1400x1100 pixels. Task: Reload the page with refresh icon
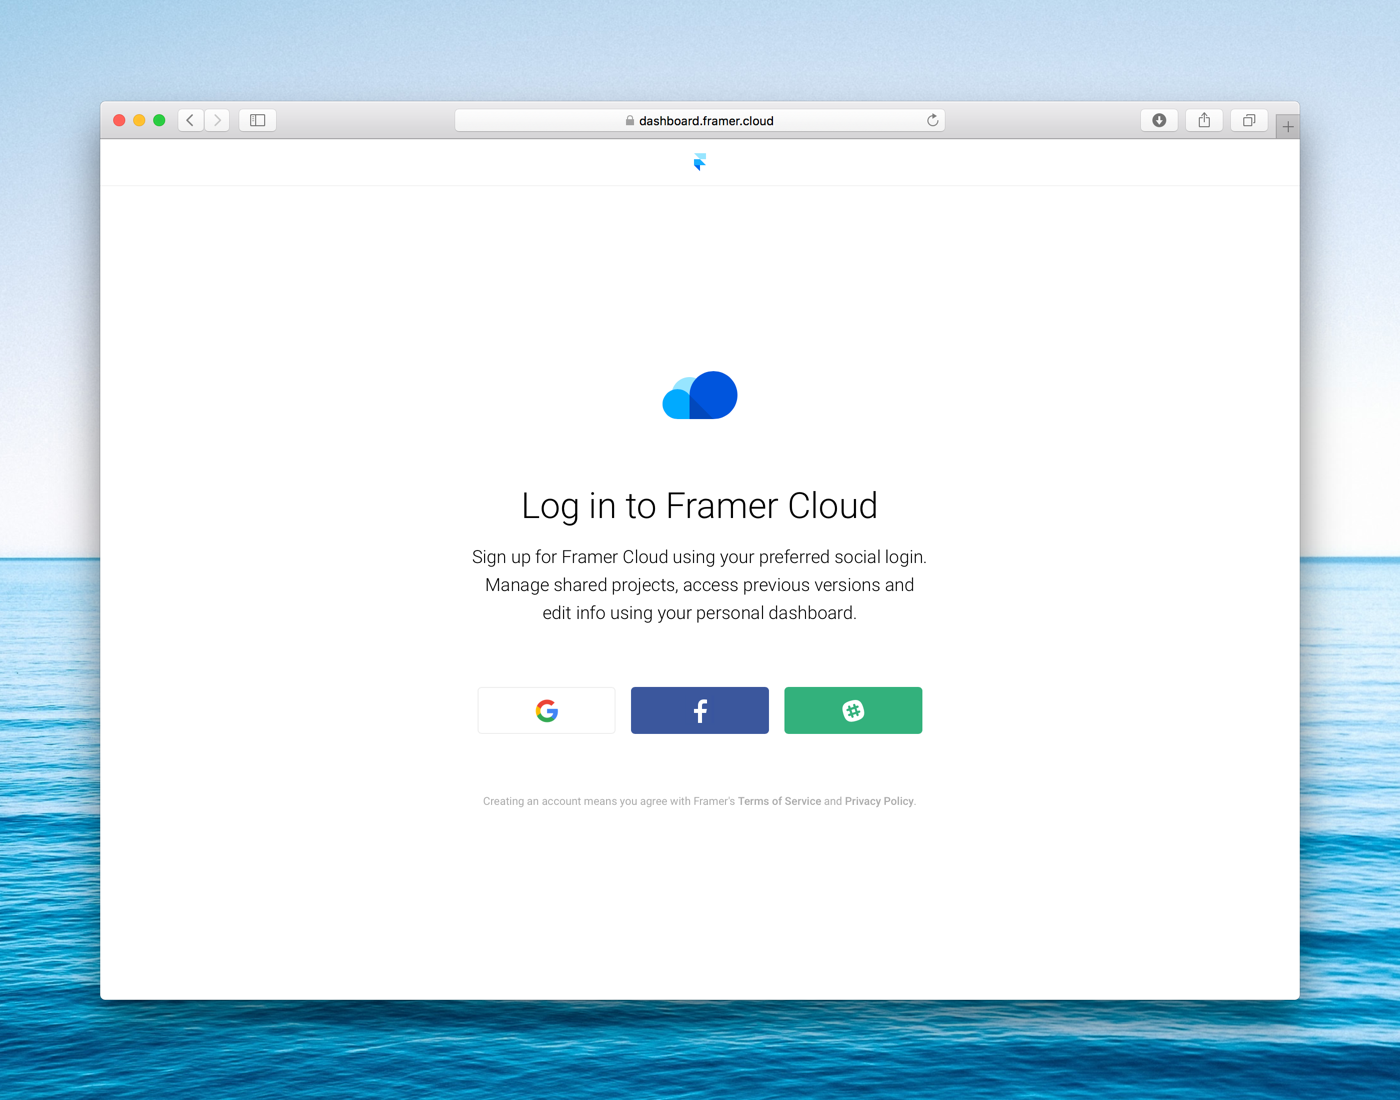tap(932, 120)
